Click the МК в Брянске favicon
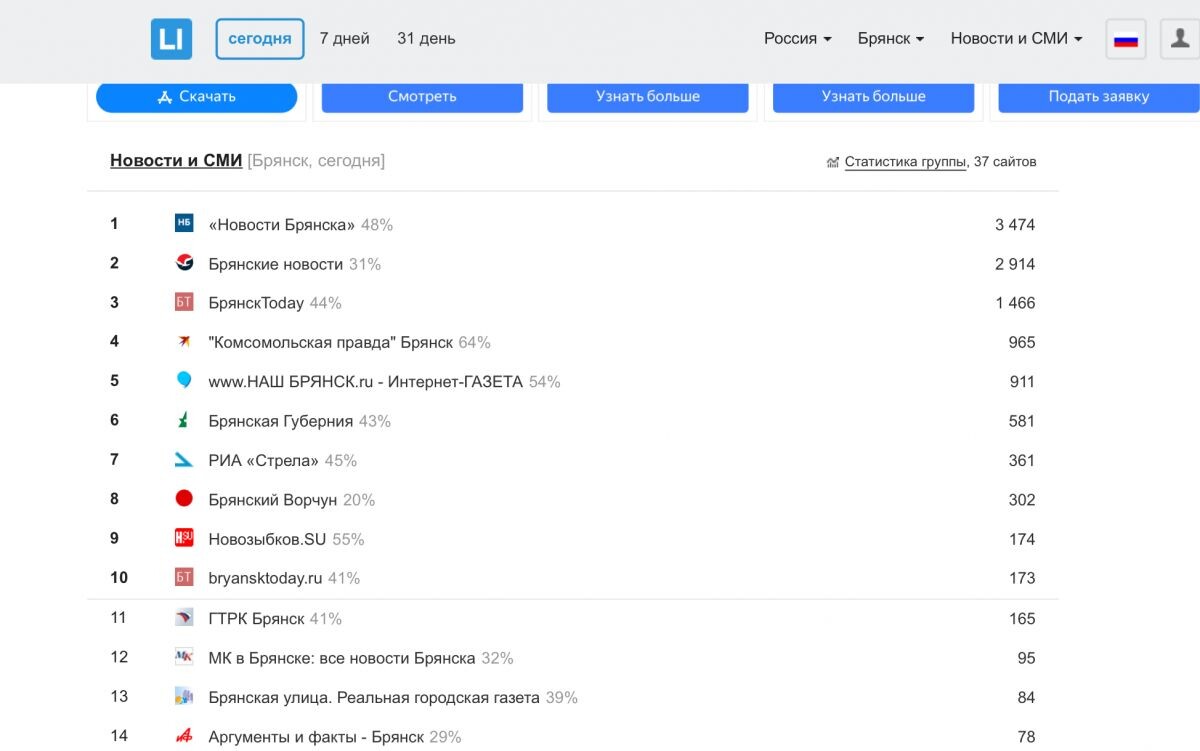Image resolution: width=1200 pixels, height=751 pixels. (x=184, y=657)
